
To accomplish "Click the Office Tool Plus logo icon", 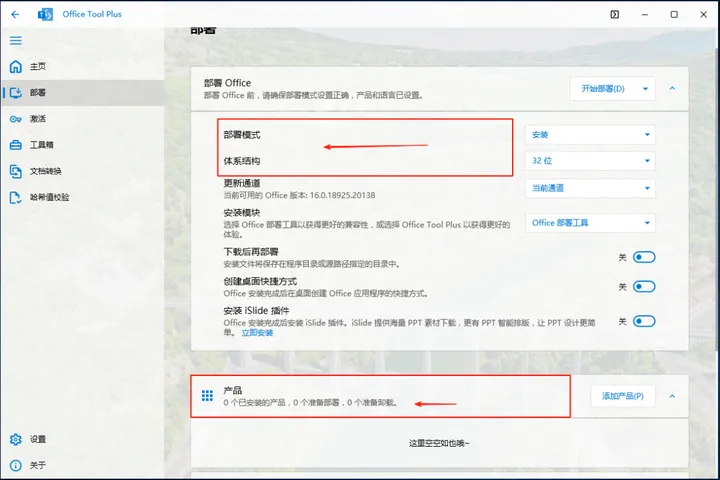I will [45, 14].
